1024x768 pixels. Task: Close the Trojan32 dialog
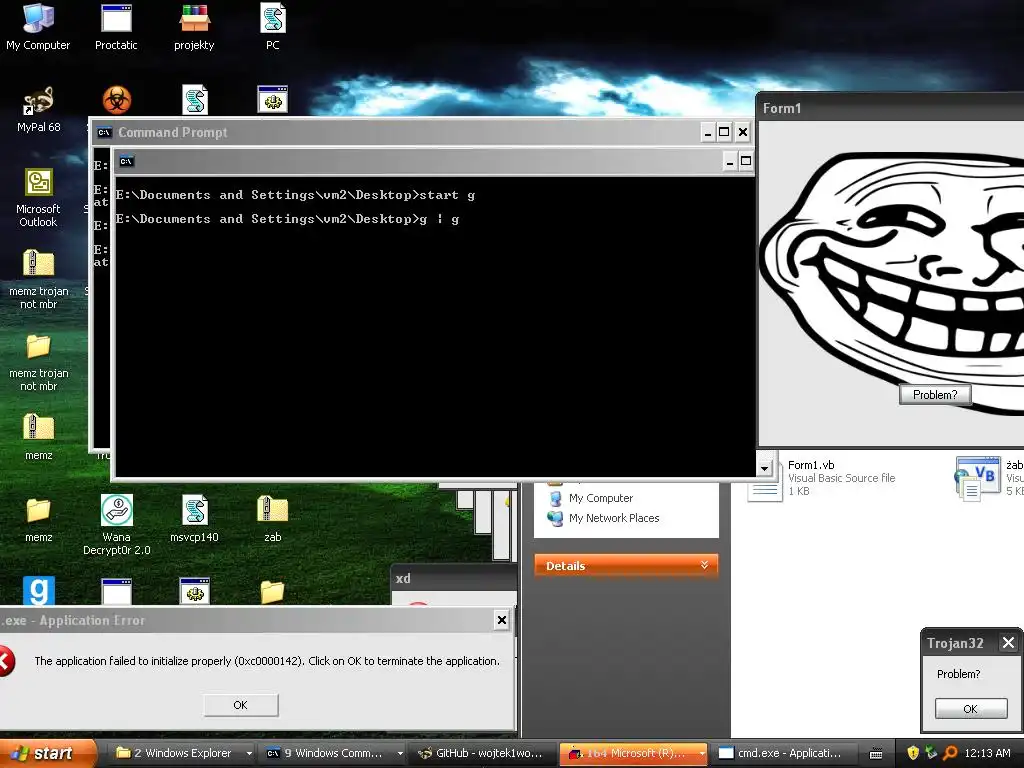[1008, 643]
